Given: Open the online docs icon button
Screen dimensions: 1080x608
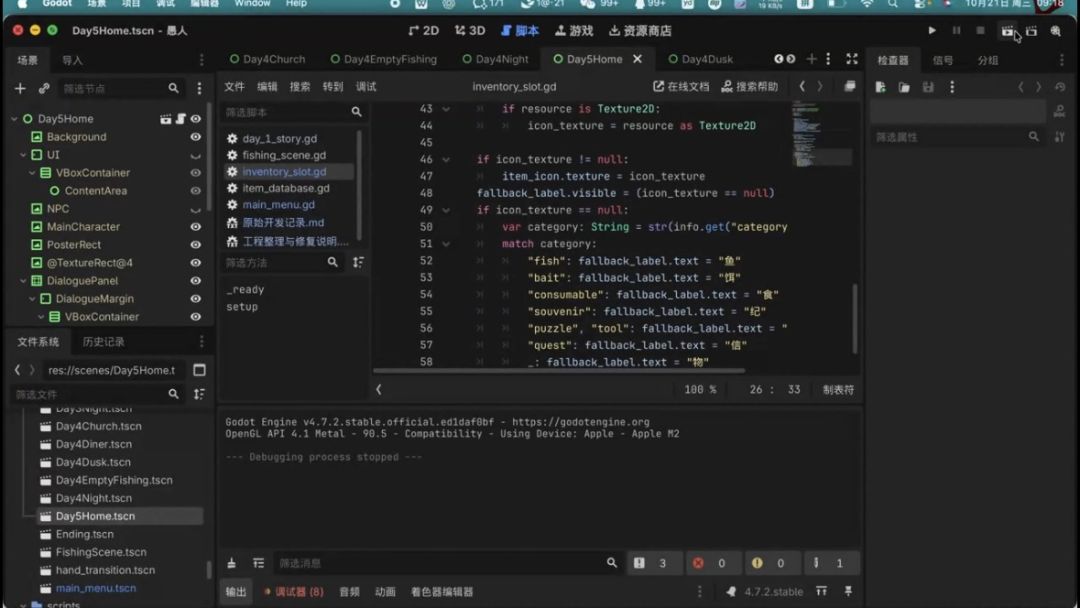Looking at the screenshot, I should coord(681,87).
